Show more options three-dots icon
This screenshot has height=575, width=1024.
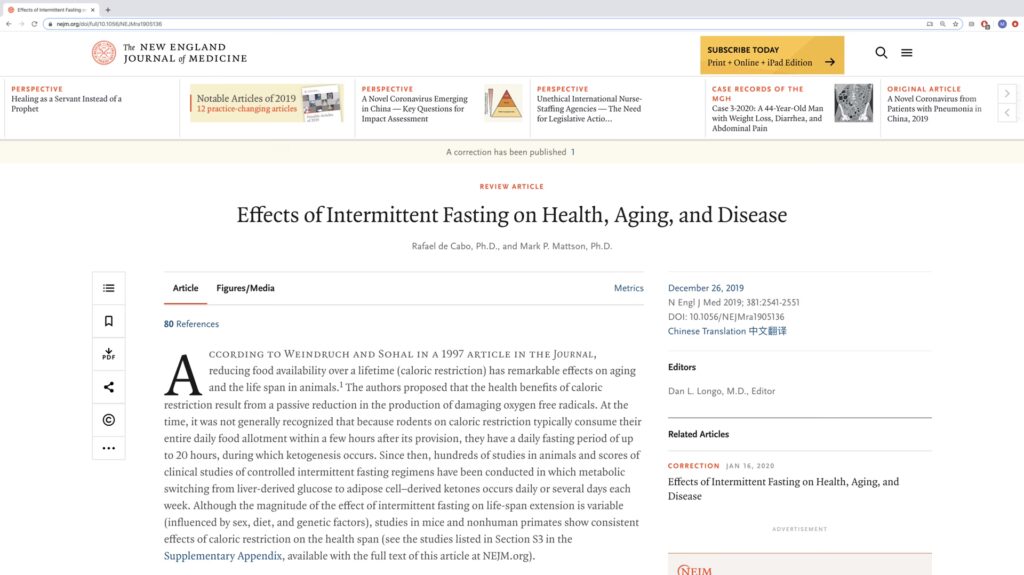[x=109, y=448]
